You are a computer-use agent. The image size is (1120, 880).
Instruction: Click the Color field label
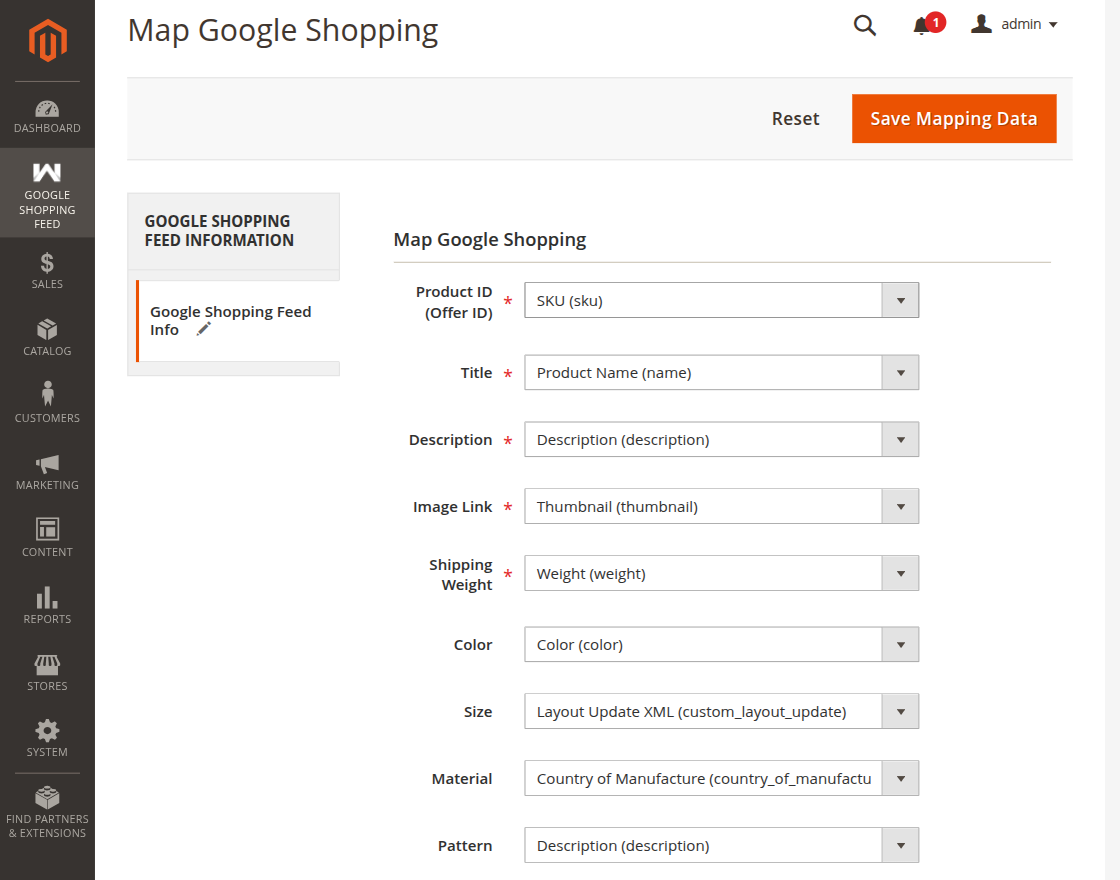[x=473, y=645]
